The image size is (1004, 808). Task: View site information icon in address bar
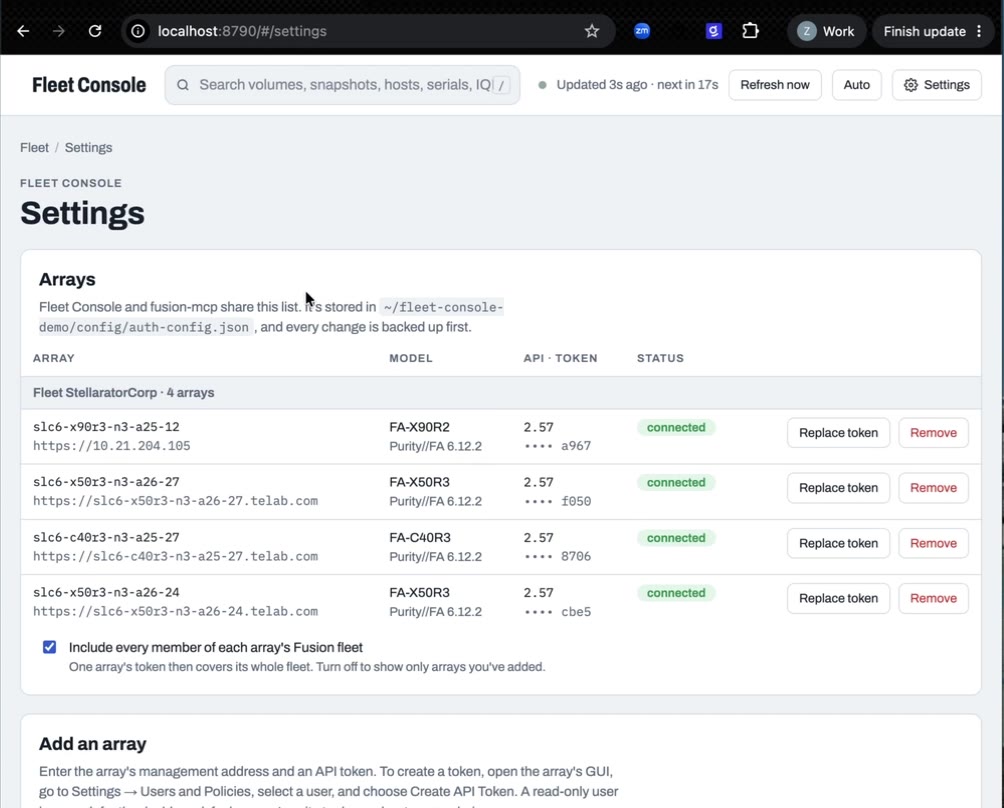pos(138,31)
